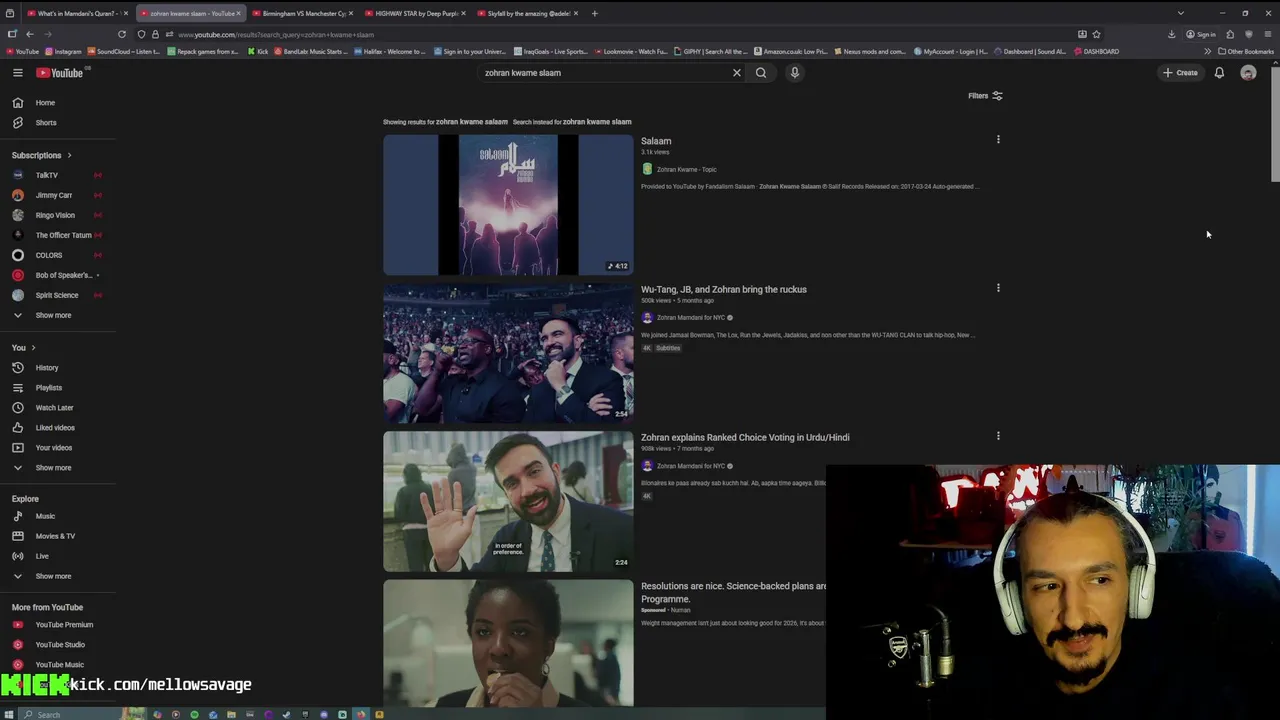1280x720 pixels.
Task: Open the account avatar menu
Action: coord(1248,72)
